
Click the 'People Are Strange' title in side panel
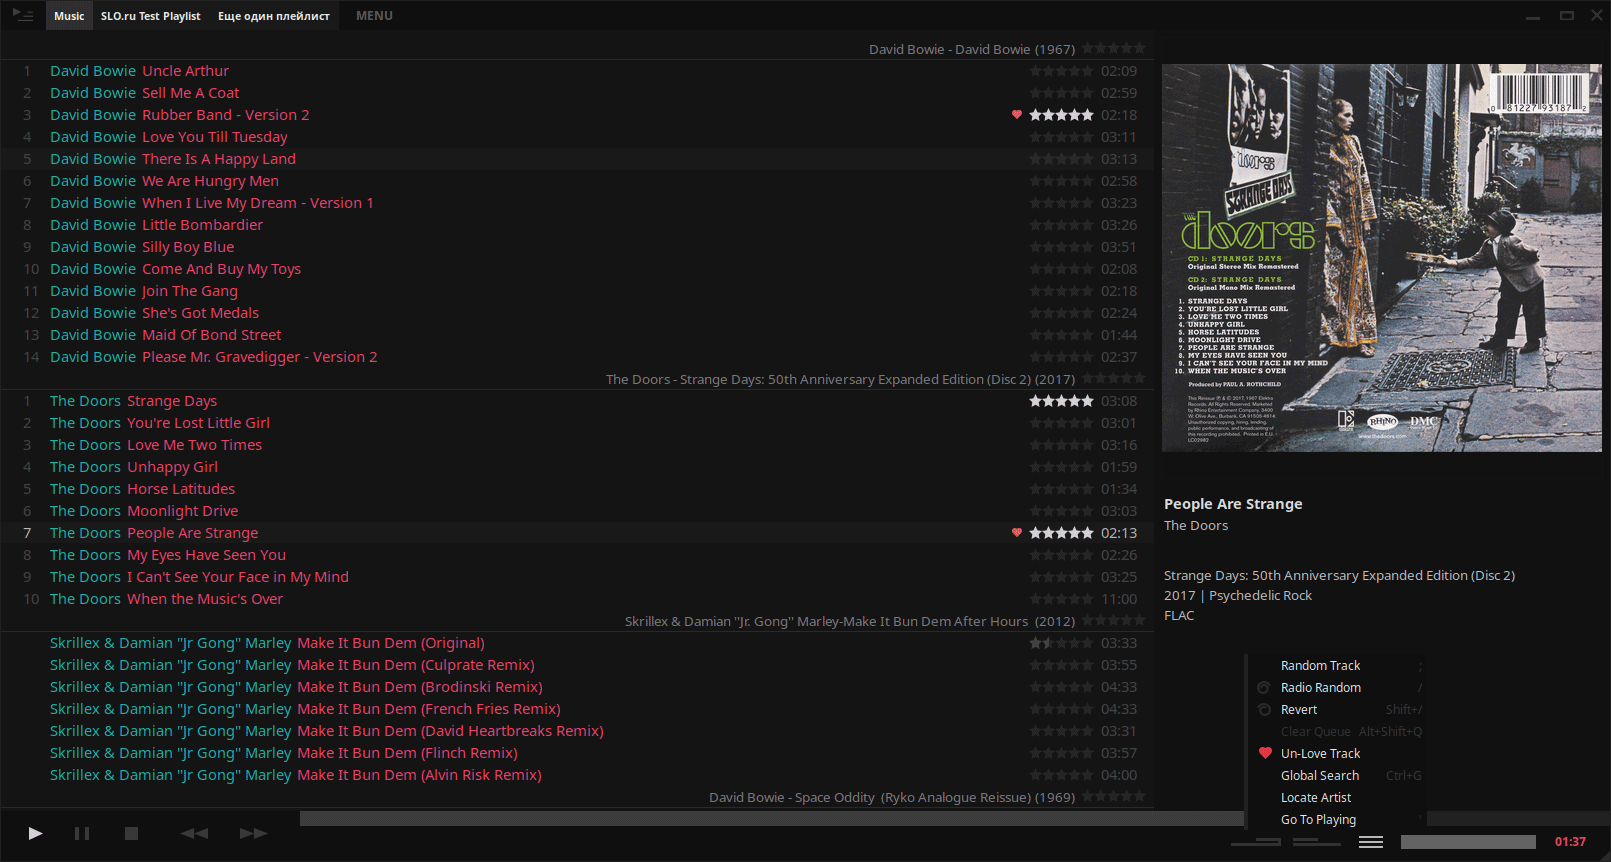pos(1233,504)
